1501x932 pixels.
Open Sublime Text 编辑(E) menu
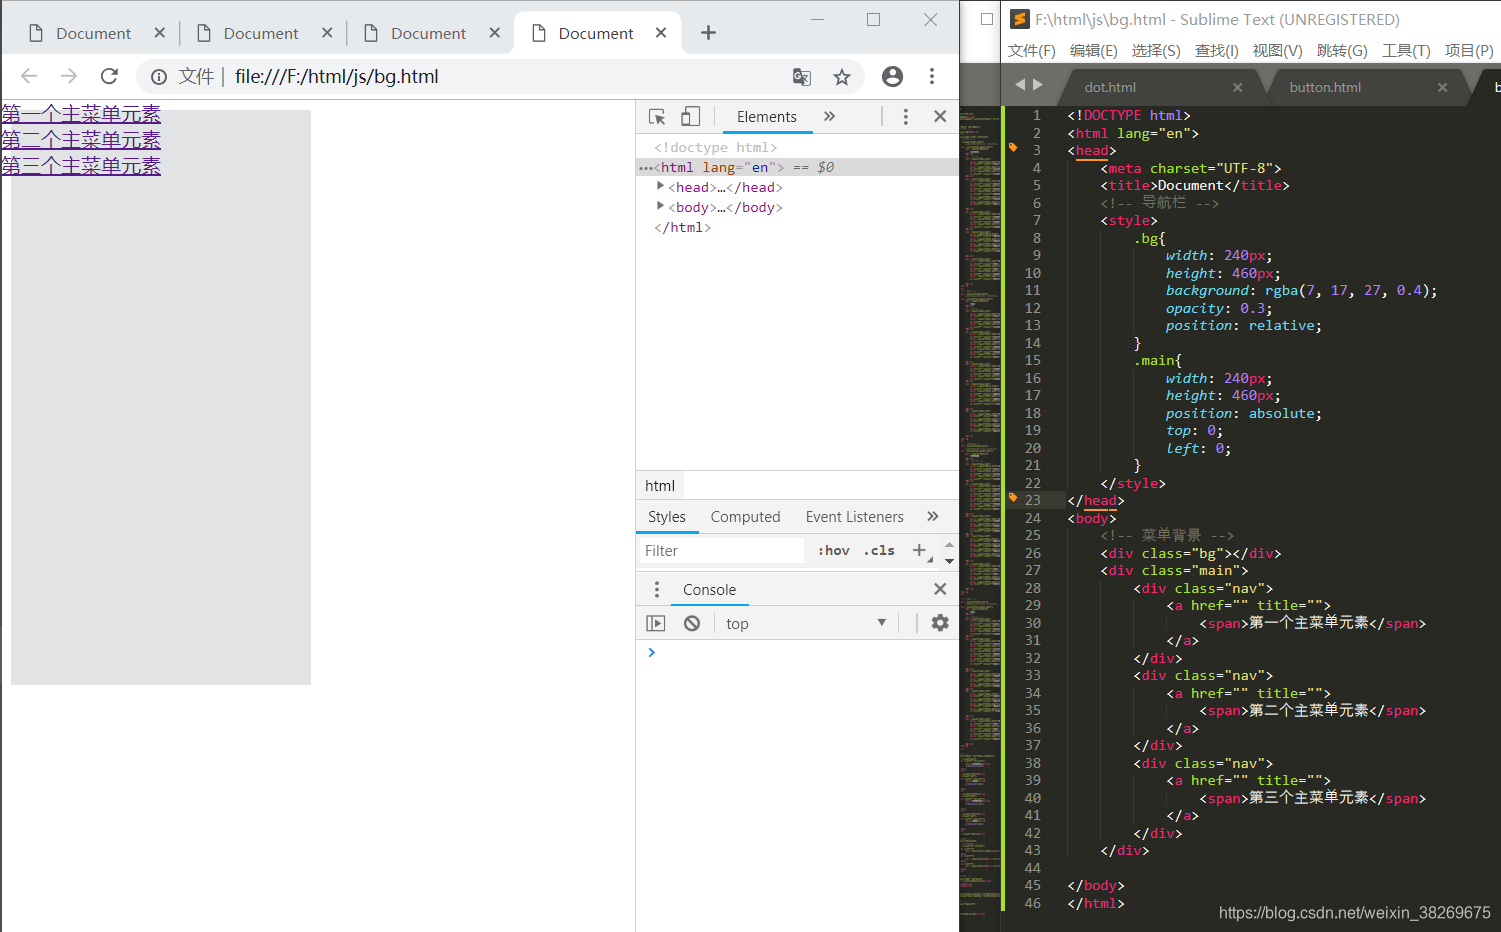click(x=1093, y=50)
